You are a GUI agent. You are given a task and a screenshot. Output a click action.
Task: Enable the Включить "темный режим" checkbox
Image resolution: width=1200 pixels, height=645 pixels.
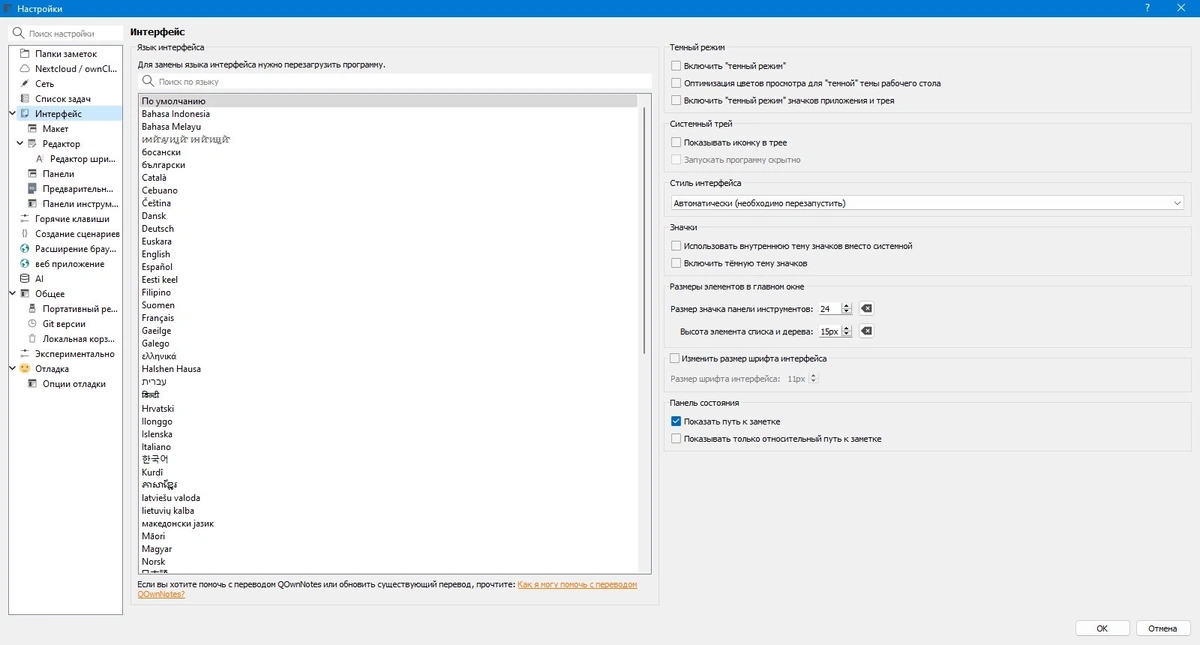pos(677,66)
